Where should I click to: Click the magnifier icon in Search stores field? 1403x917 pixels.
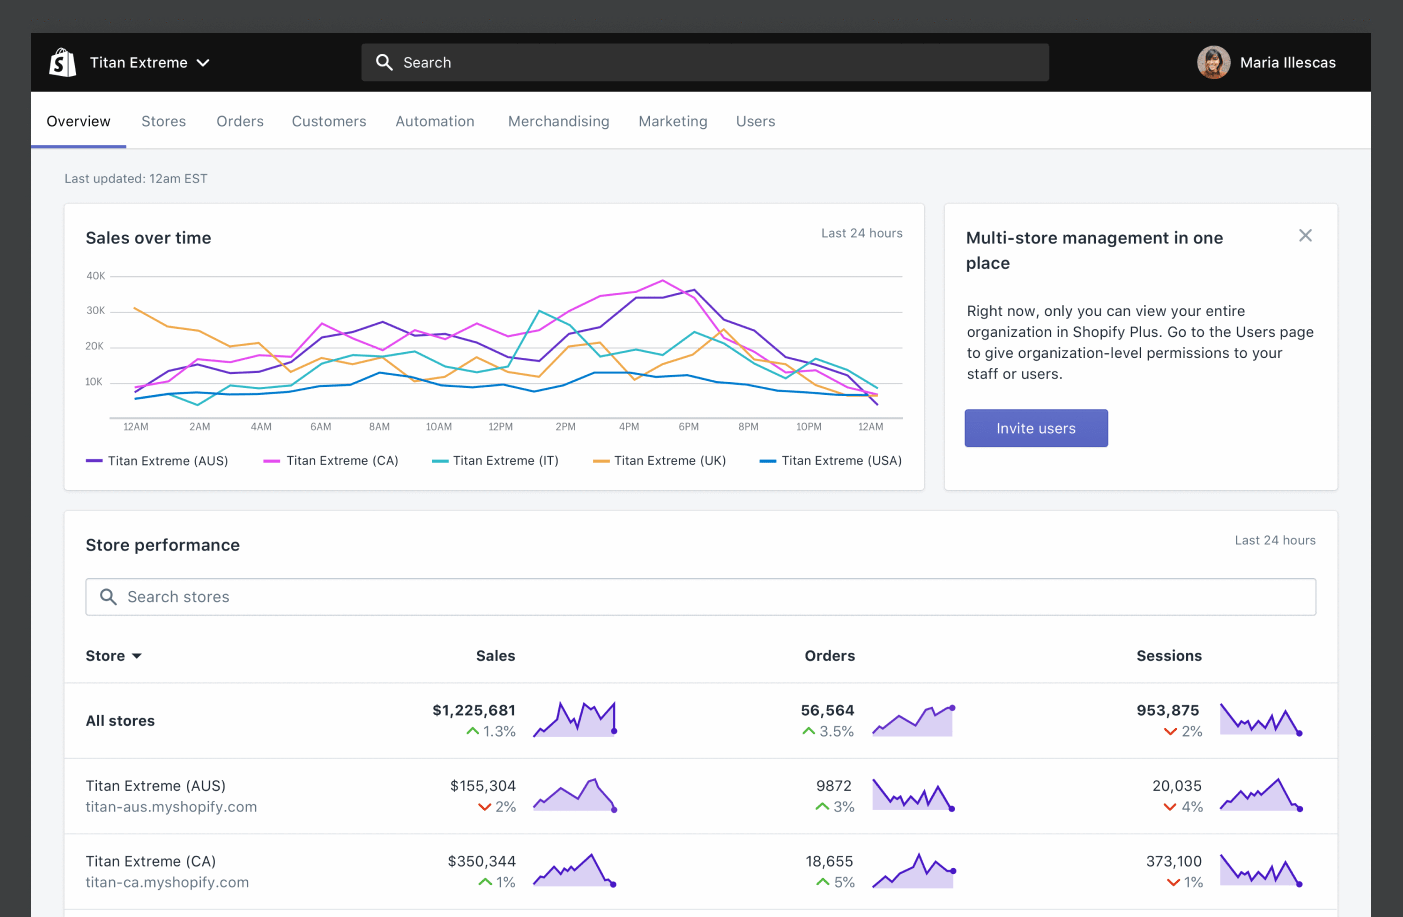tap(108, 597)
